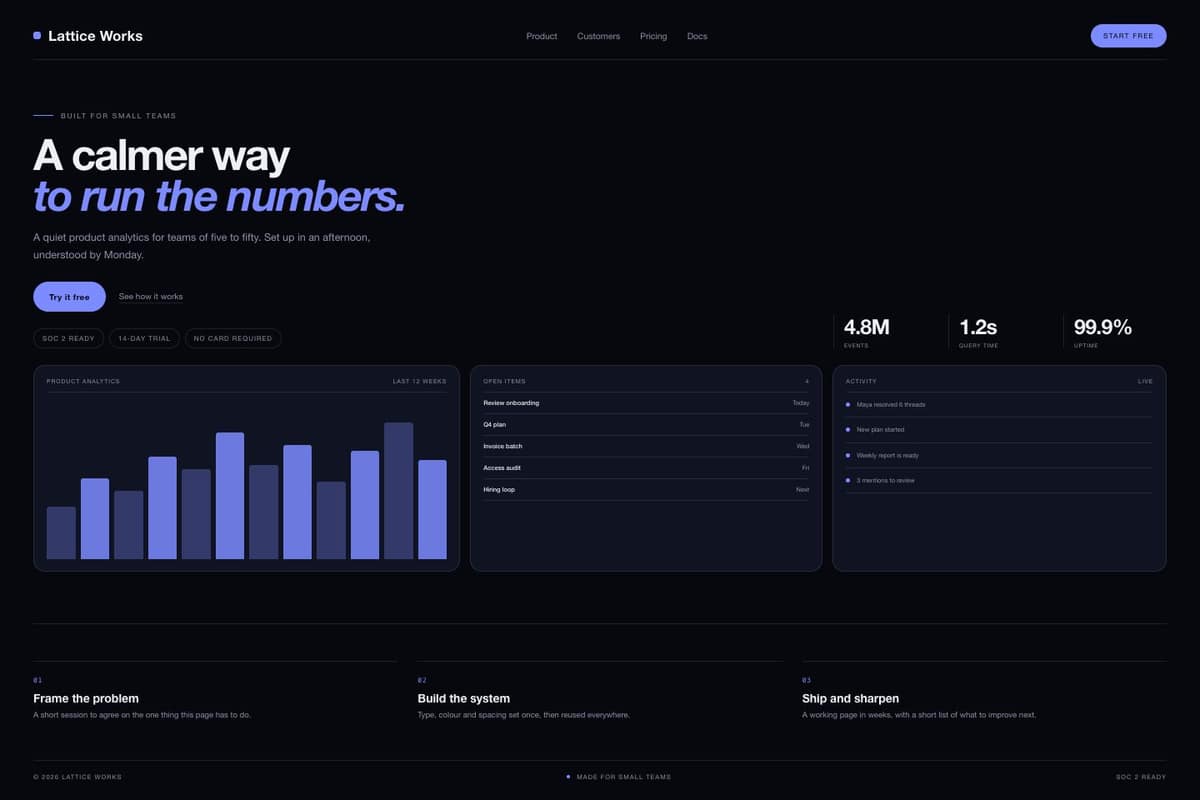
Task: Open the Pricing page link
Action: point(653,36)
